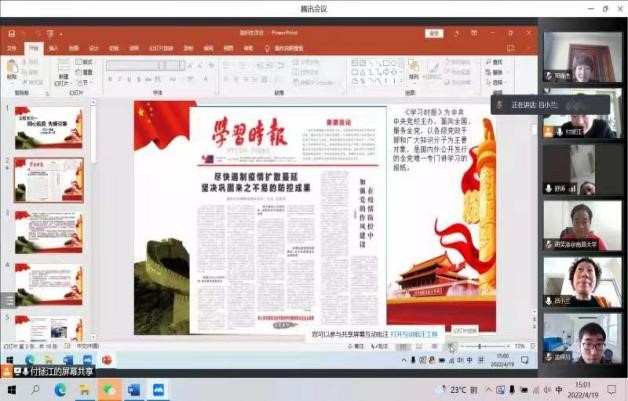Toggle the Notes (备注) pane in the status bar
The width and height of the screenshot is (628, 401).
[356, 346]
